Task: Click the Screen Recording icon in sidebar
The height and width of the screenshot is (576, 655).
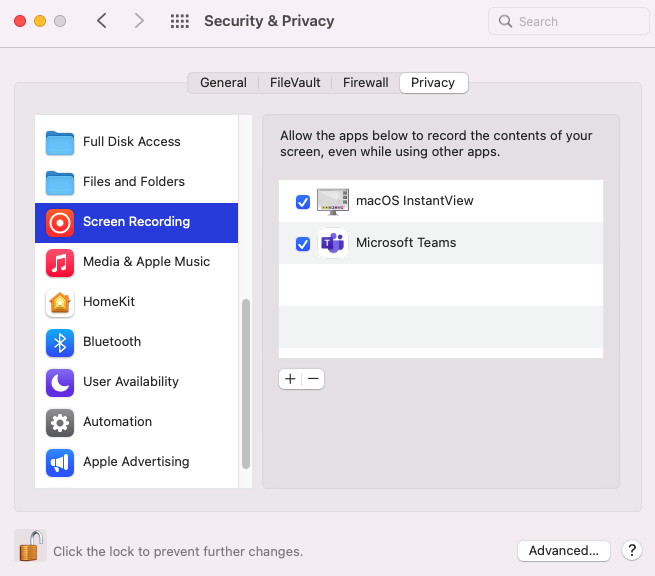Action: click(60, 222)
